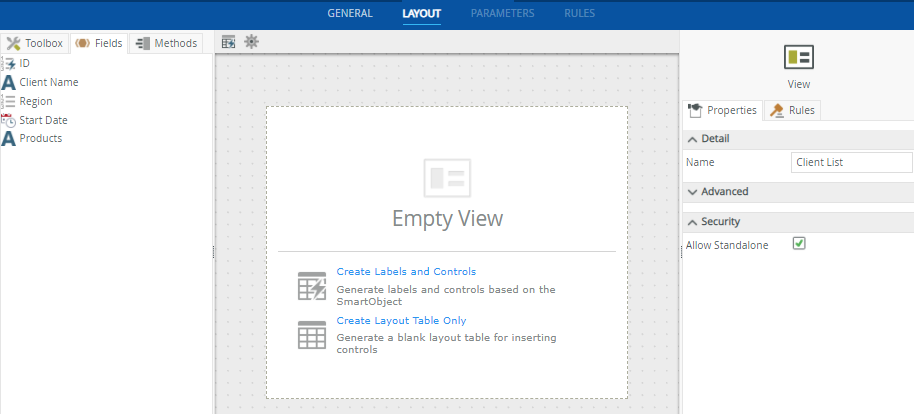
Task: Select the ID field
Action: (x=24, y=63)
